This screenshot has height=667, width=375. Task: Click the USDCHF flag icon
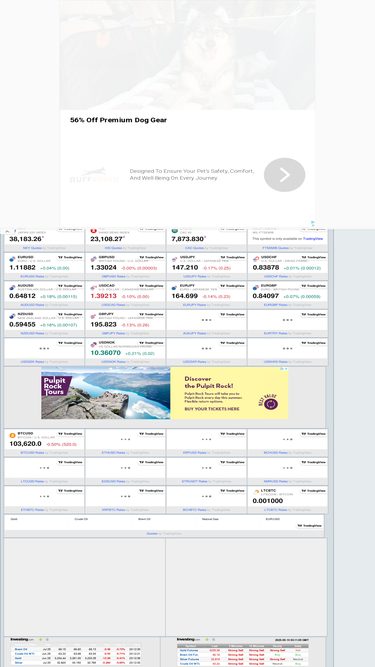tap(256, 259)
